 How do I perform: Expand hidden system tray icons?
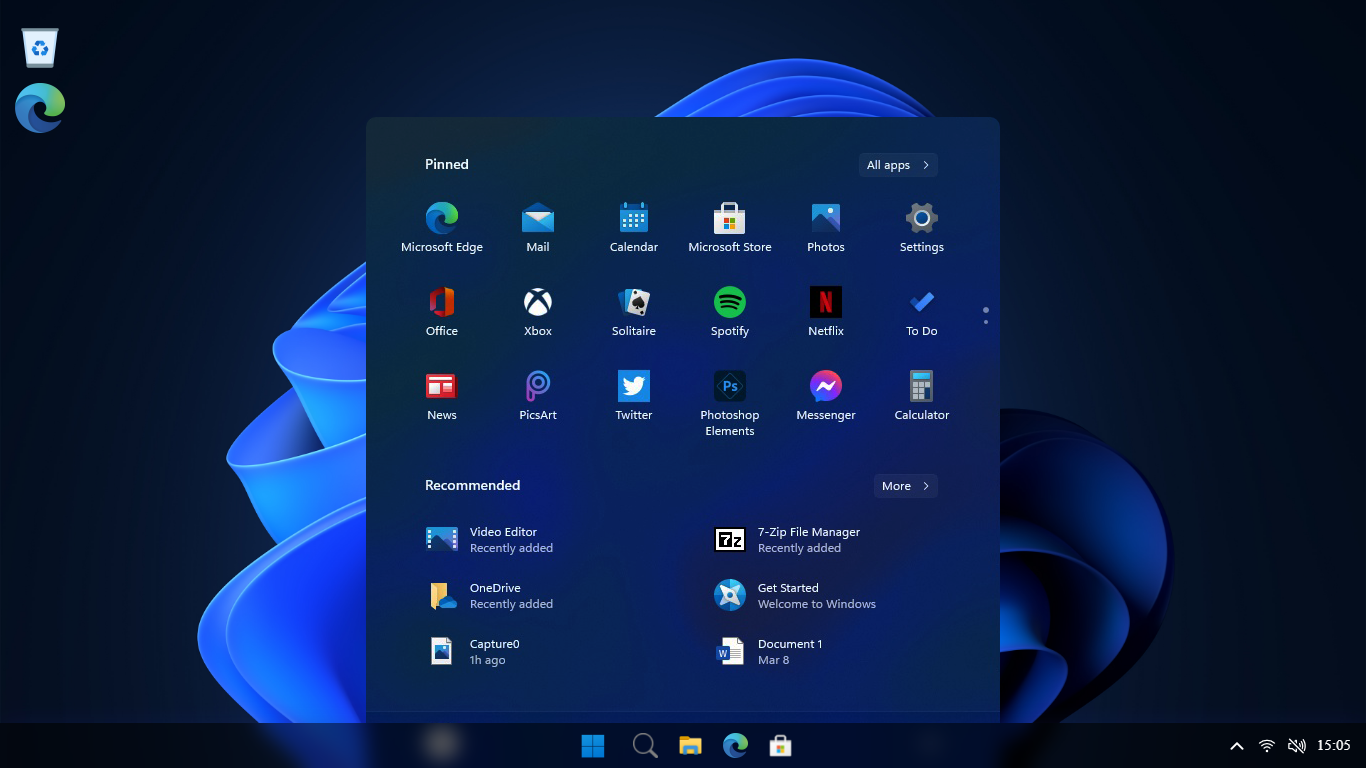(x=1237, y=746)
